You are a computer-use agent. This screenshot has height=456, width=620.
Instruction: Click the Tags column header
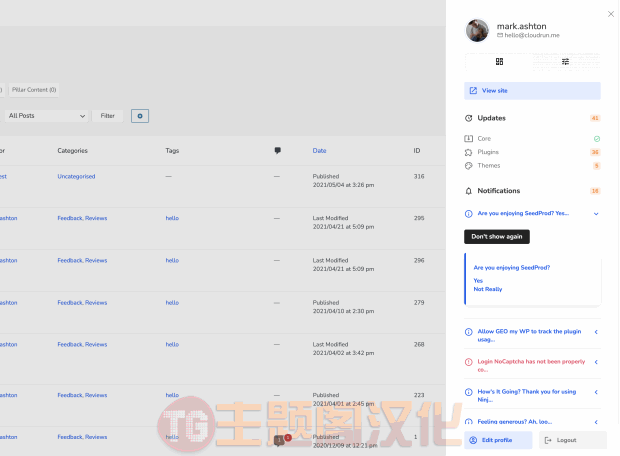pyautogui.click(x=172, y=151)
